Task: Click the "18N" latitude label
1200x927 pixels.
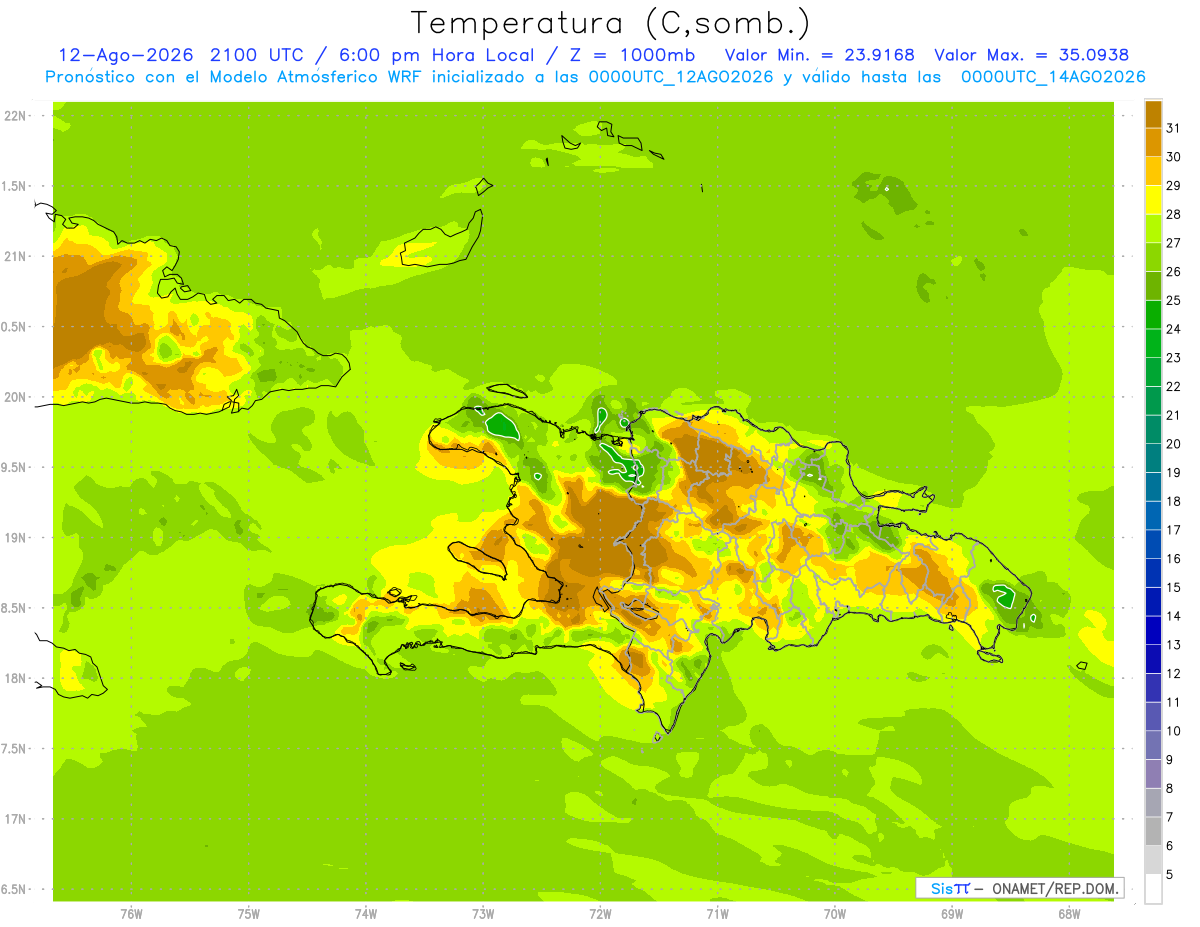Action: click(16, 678)
